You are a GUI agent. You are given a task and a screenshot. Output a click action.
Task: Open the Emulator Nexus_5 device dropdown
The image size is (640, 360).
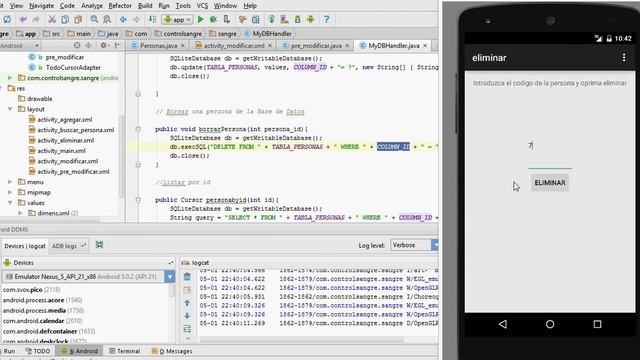pyautogui.click(x=89, y=276)
